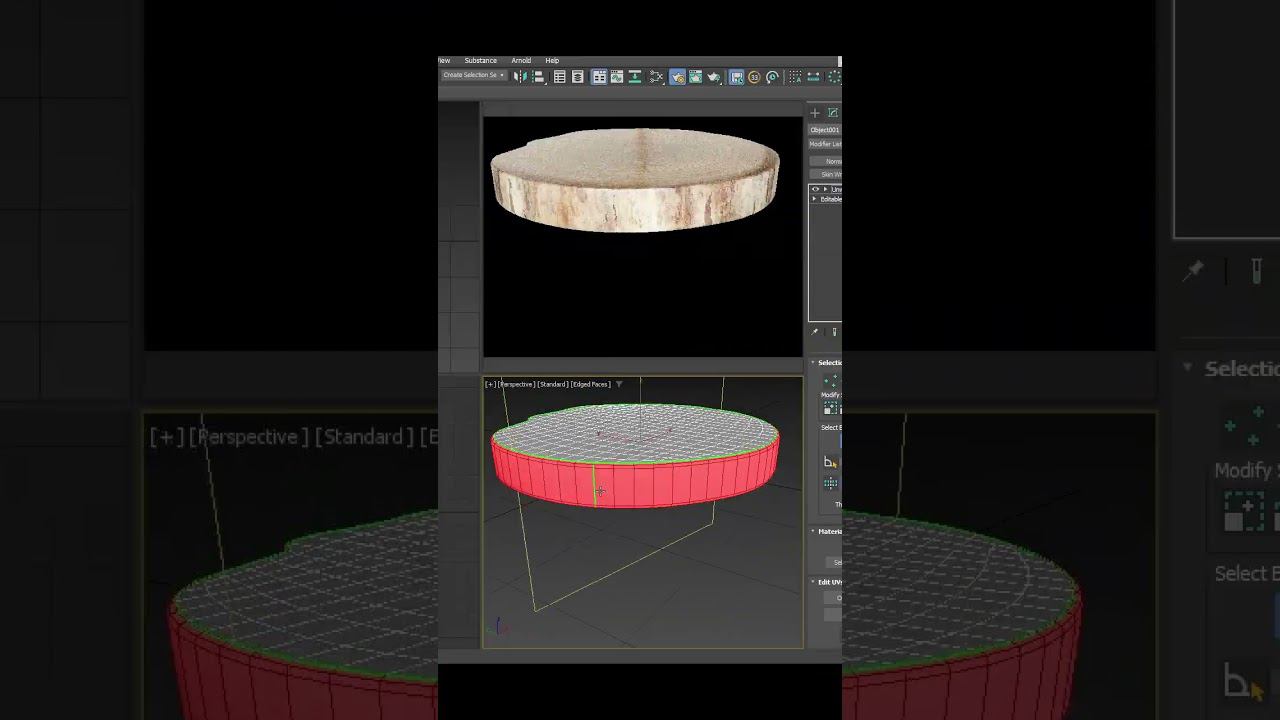Open the Help menu

pyautogui.click(x=552, y=60)
